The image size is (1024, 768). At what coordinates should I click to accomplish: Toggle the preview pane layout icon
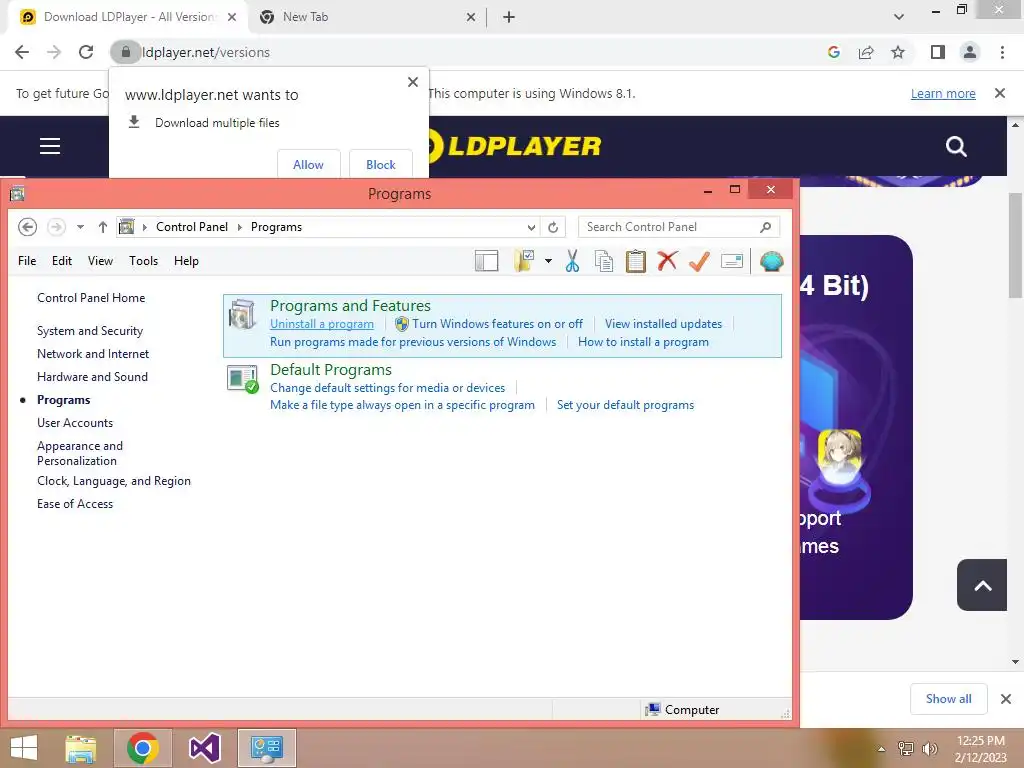(x=487, y=261)
